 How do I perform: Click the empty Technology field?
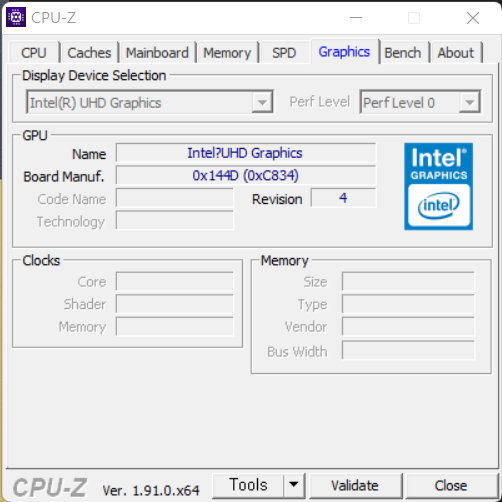coord(175,221)
